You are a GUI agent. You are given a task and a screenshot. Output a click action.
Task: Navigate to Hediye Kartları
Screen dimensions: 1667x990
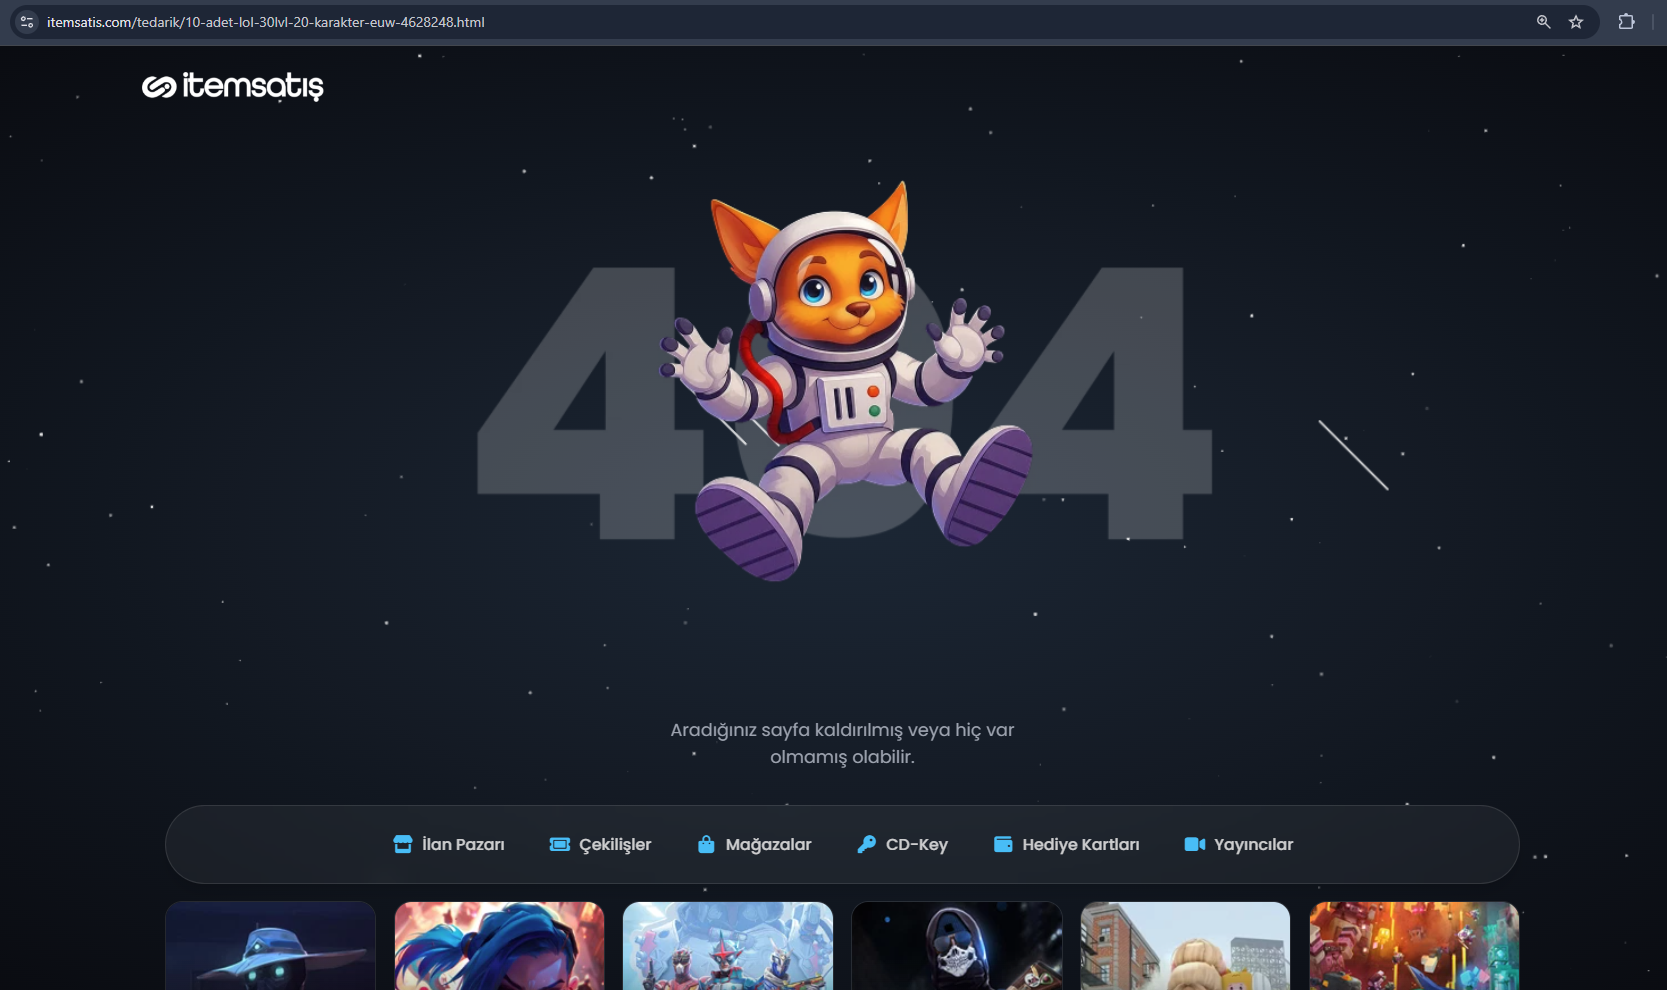click(x=1066, y=844)
